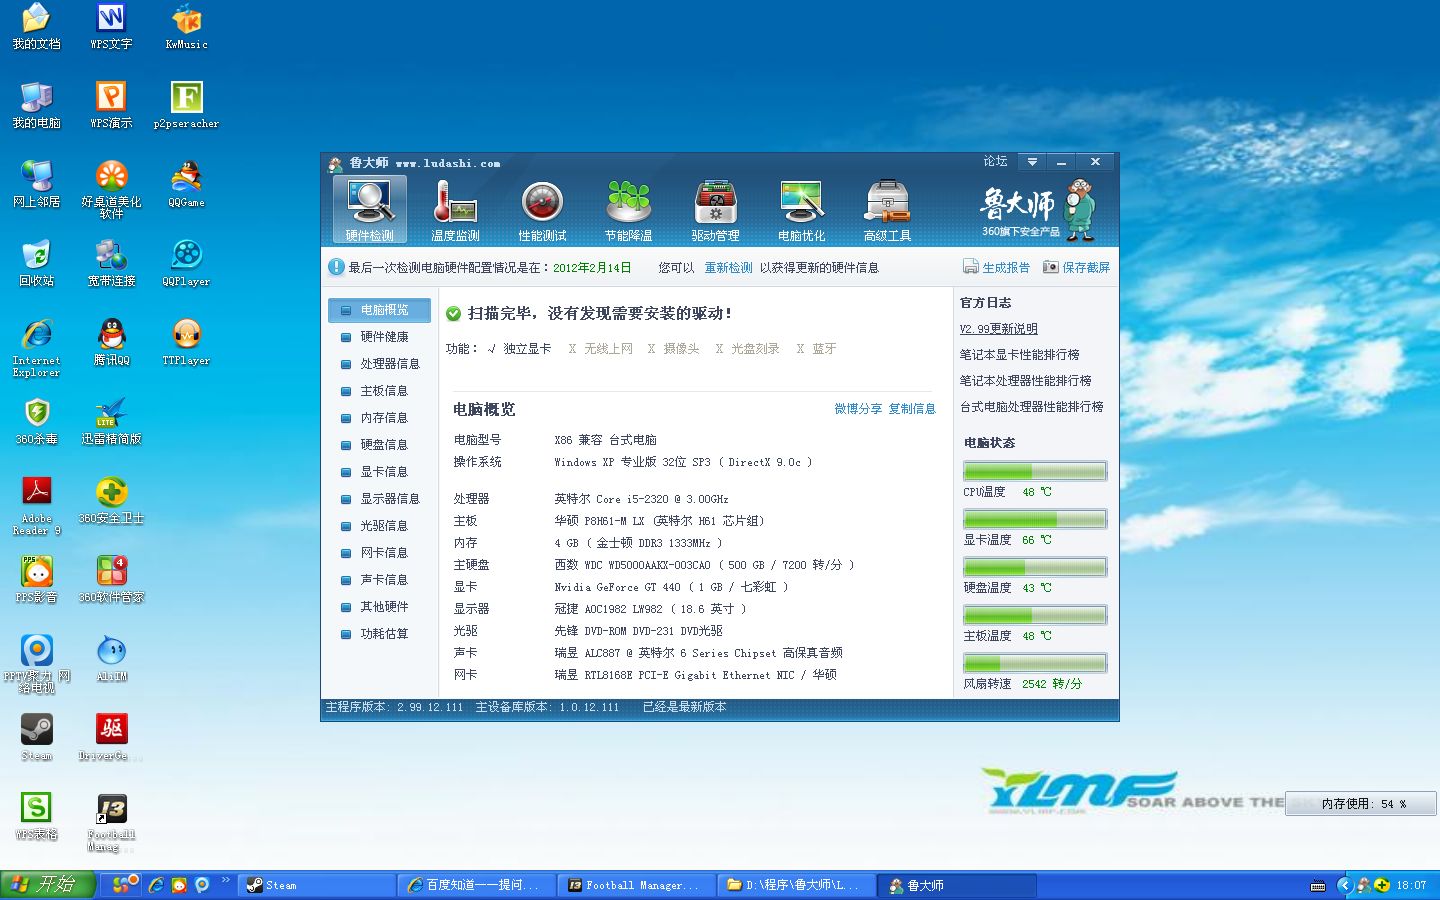Click 重新检测 re-detect link
The height and width of the screenshot is (900, 1440).
(x=728, y=268)
